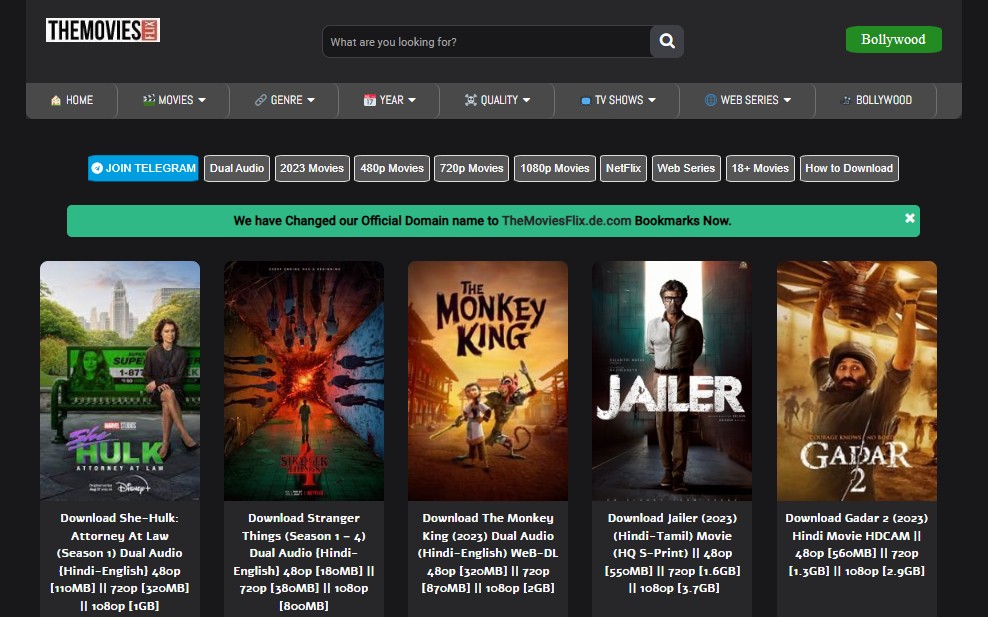Click the globe icon beside WEB SERIES

point(711,100)
